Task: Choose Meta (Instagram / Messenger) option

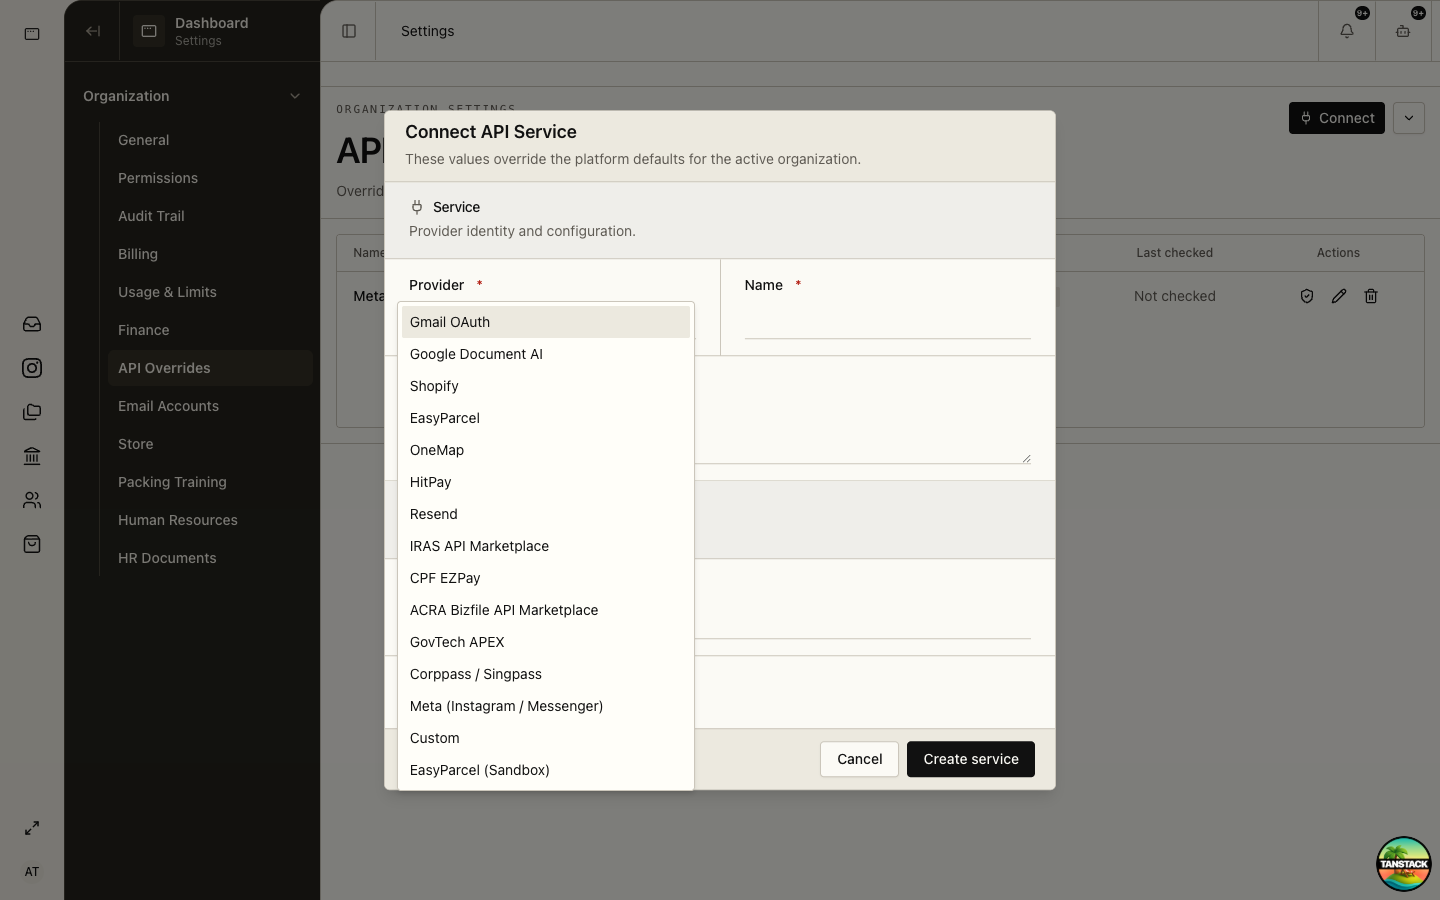Action: click(546, 706)
